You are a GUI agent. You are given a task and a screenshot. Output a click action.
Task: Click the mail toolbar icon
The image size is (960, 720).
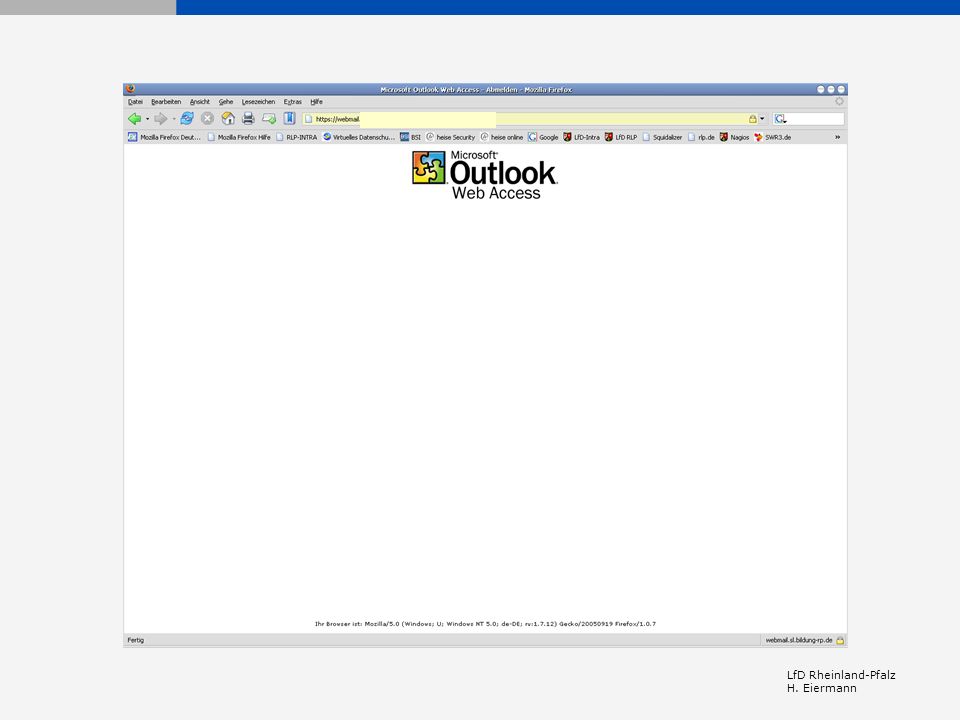coord(269,119)
